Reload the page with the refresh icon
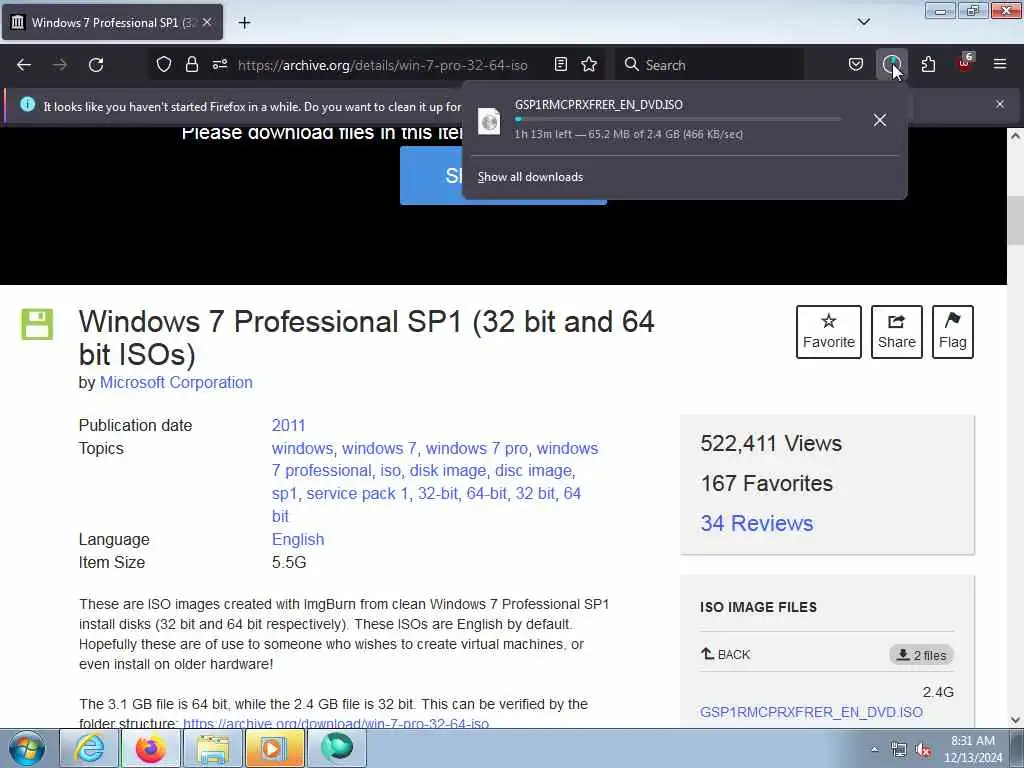 [96, 65]
